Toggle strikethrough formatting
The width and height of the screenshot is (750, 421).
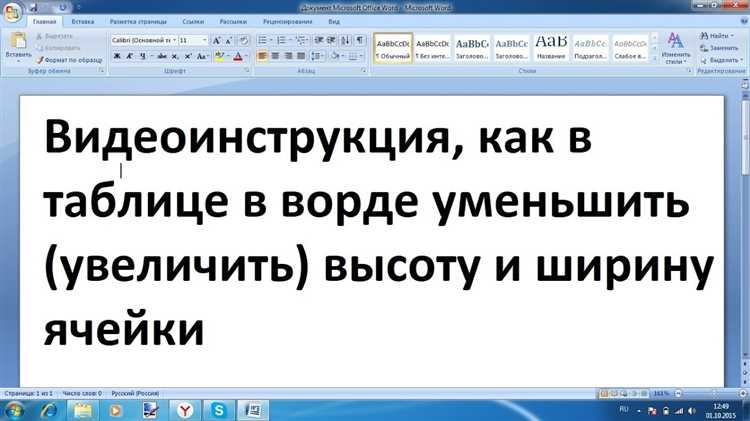[162, 56]
